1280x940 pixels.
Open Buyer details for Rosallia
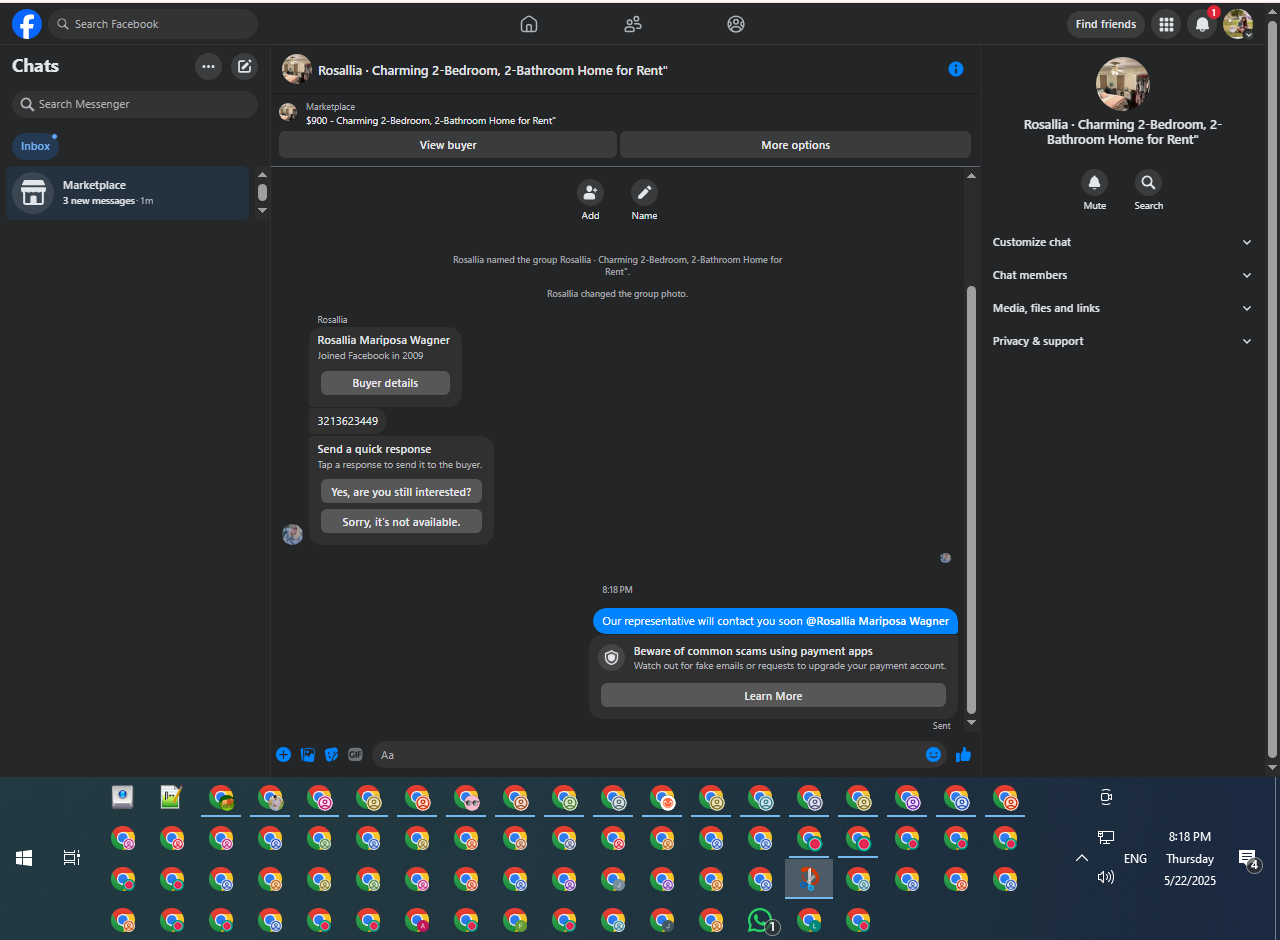(385, 383)
